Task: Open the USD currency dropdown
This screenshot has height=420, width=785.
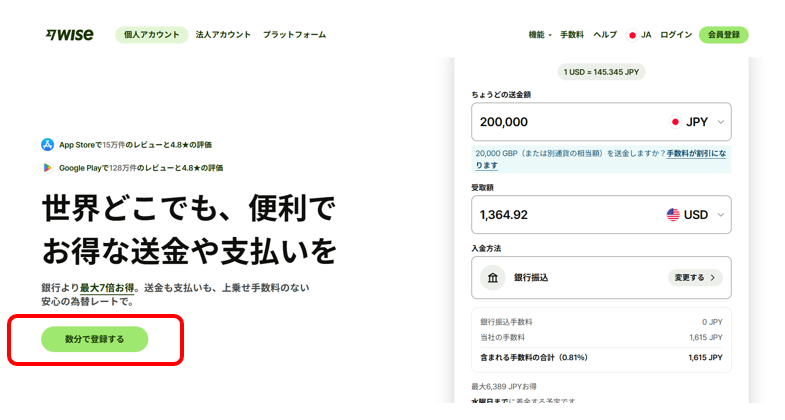Action: coord(696,215)
